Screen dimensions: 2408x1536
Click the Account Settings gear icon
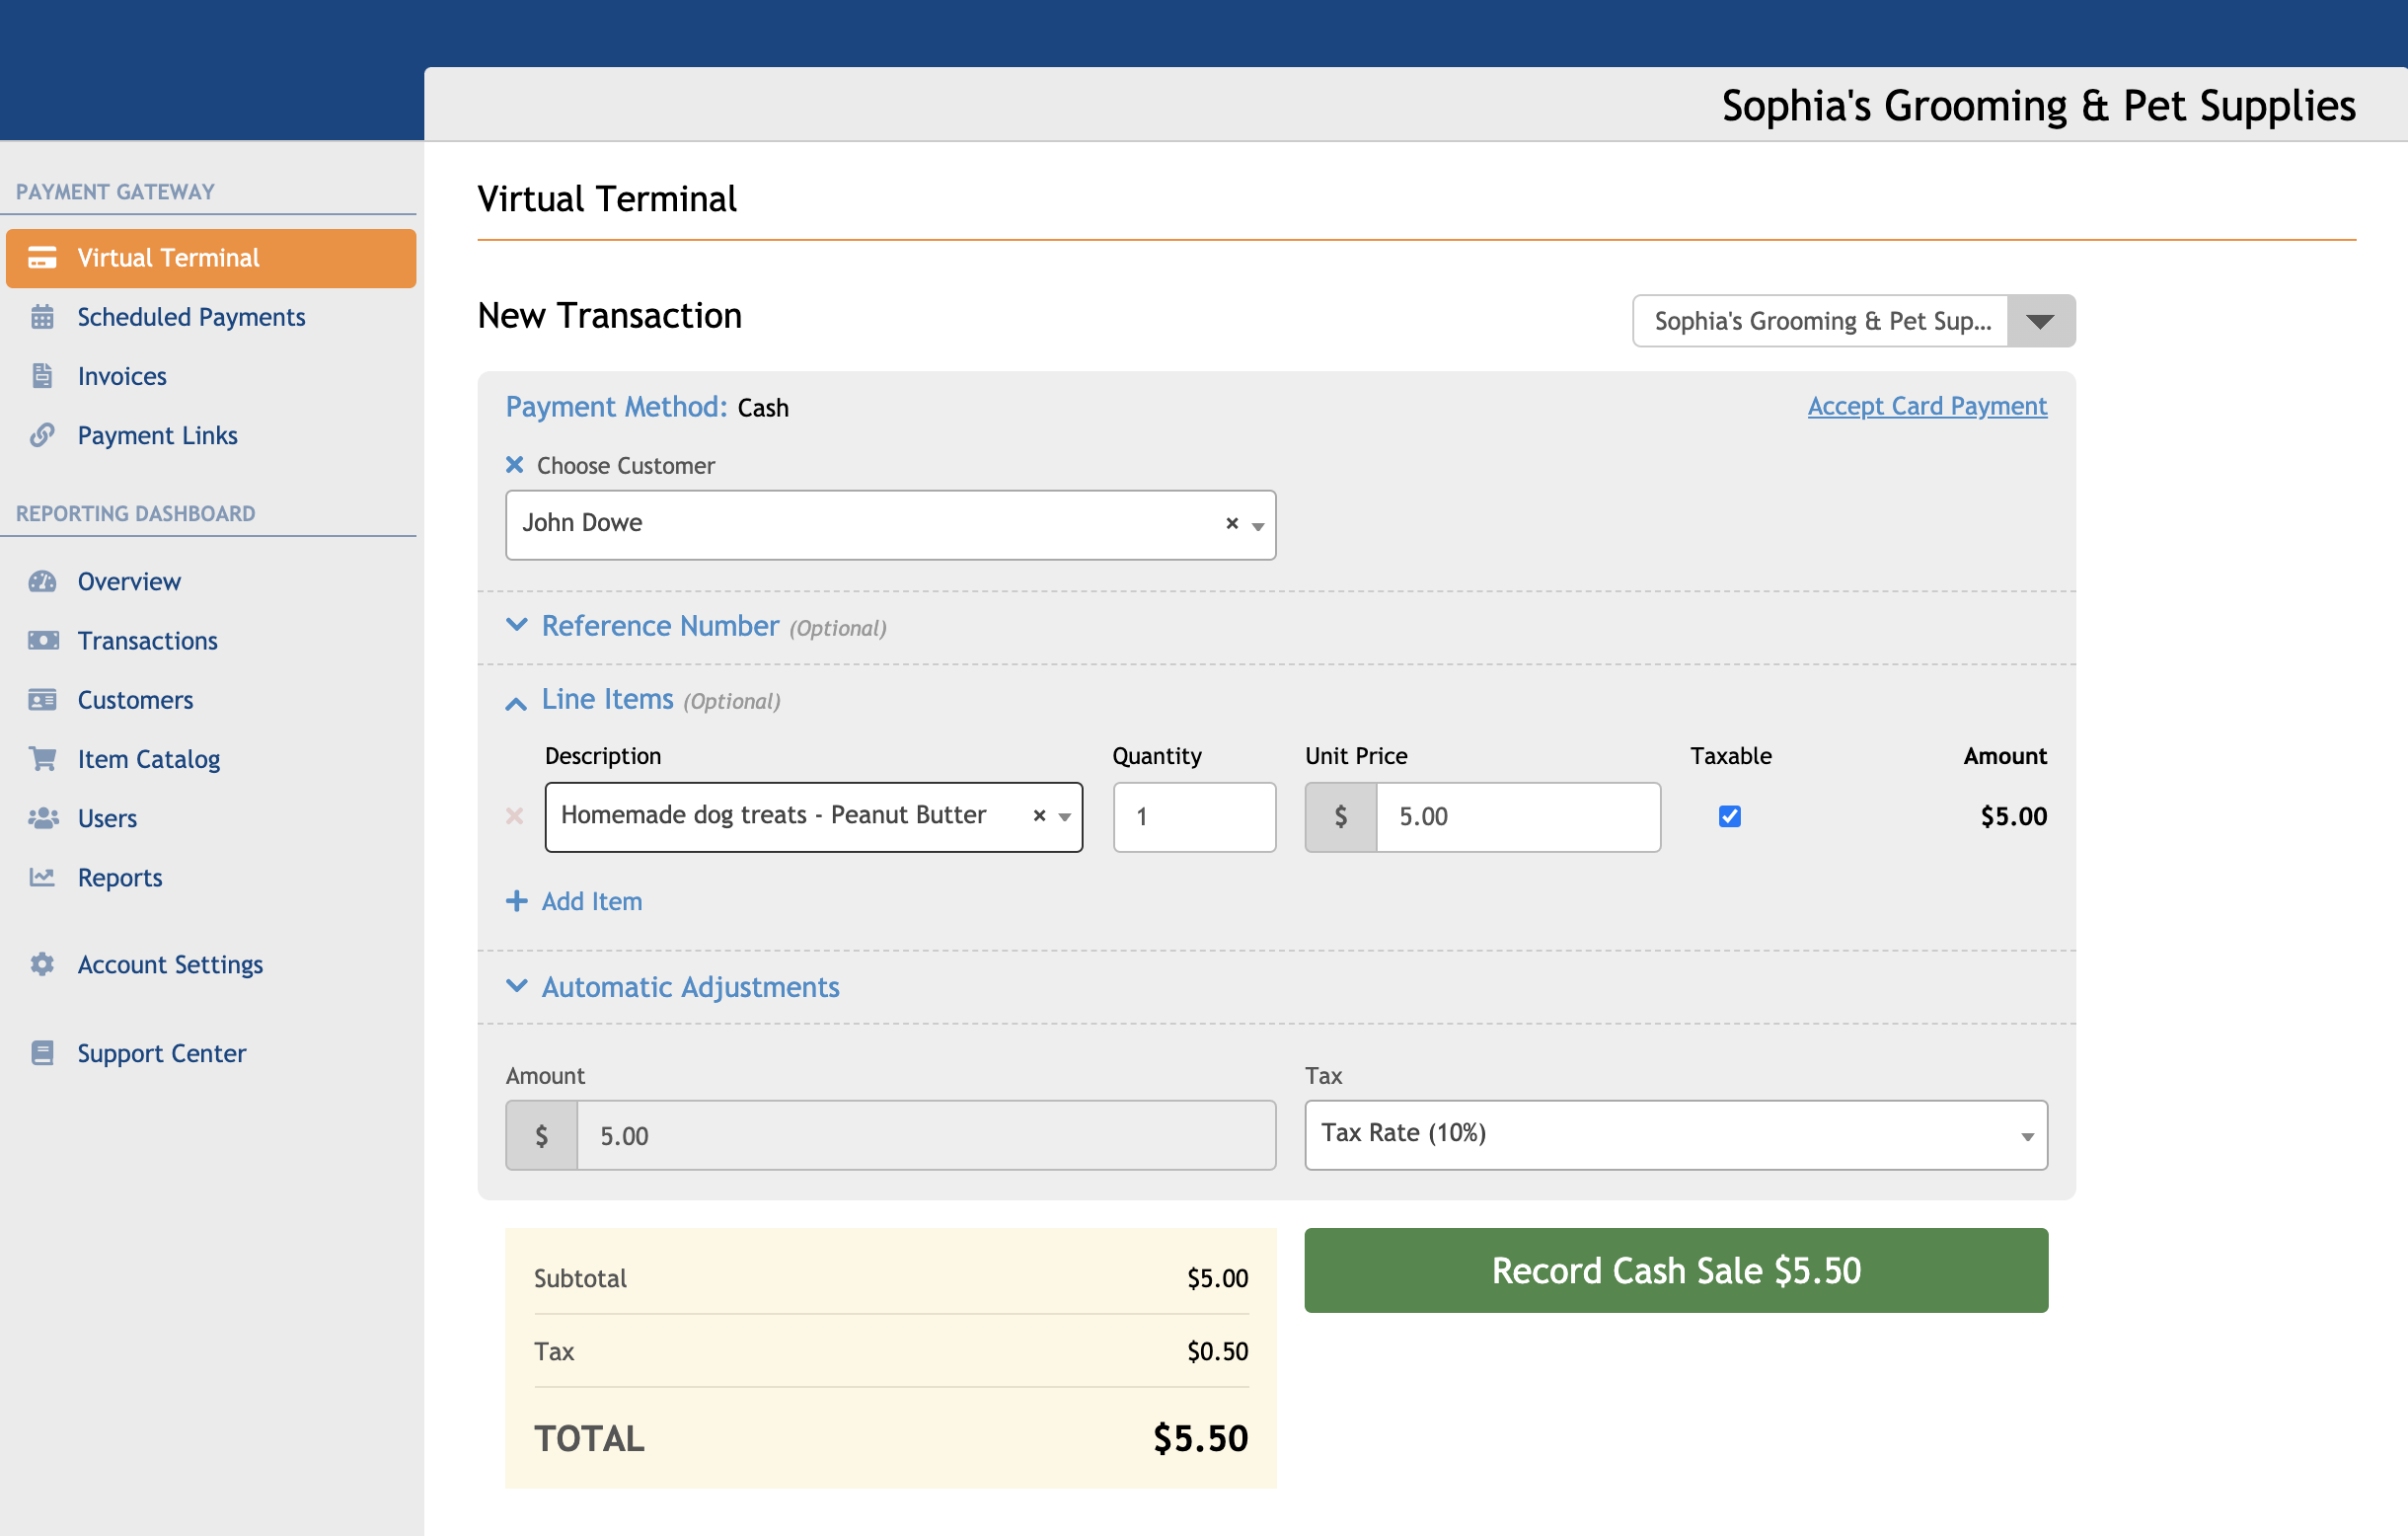pos(42,964)
